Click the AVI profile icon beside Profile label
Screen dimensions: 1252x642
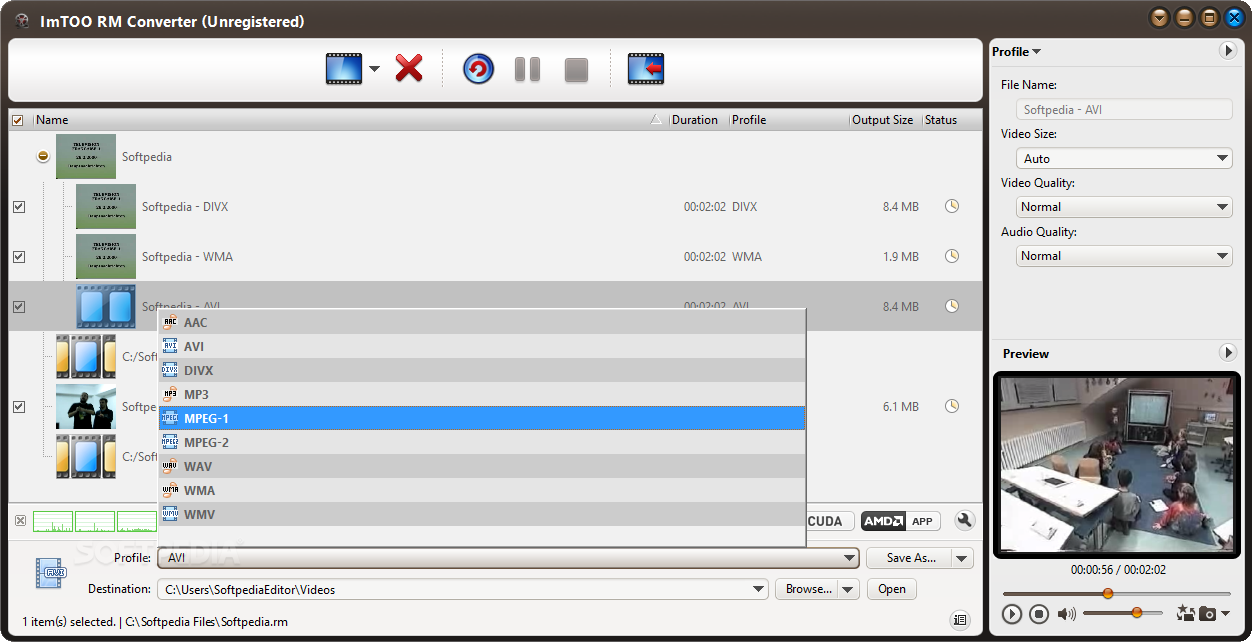50,572
